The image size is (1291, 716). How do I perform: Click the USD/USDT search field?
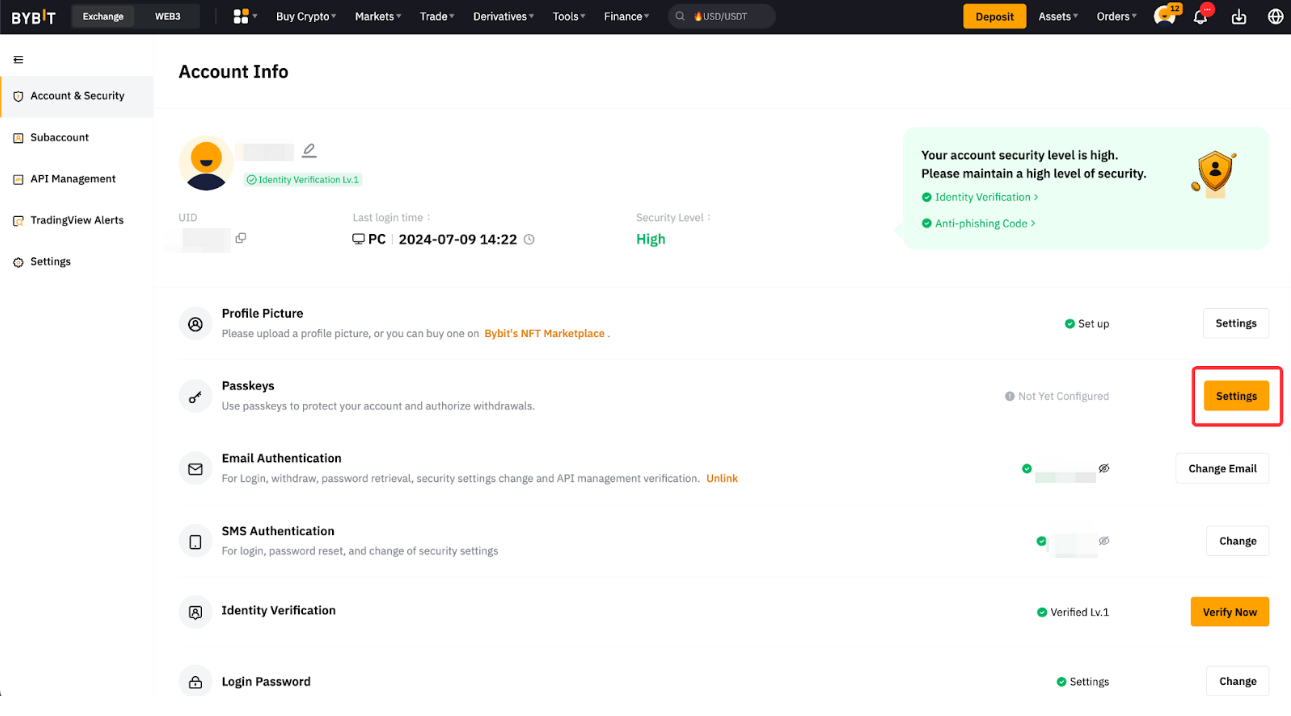pos(722,16)
